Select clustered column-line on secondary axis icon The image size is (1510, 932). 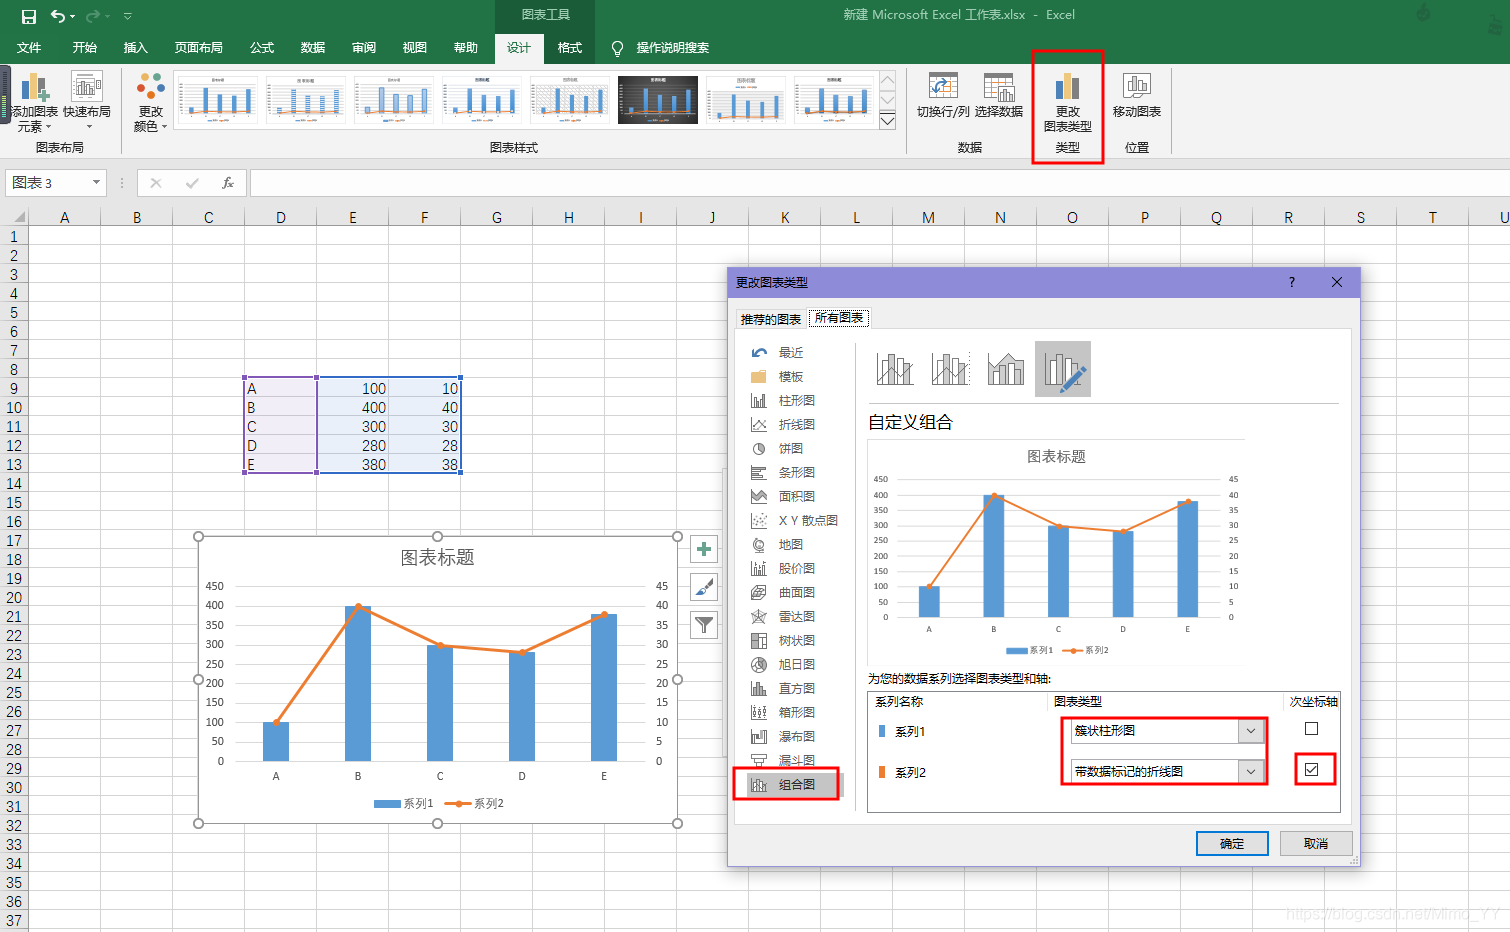point(950,369)
